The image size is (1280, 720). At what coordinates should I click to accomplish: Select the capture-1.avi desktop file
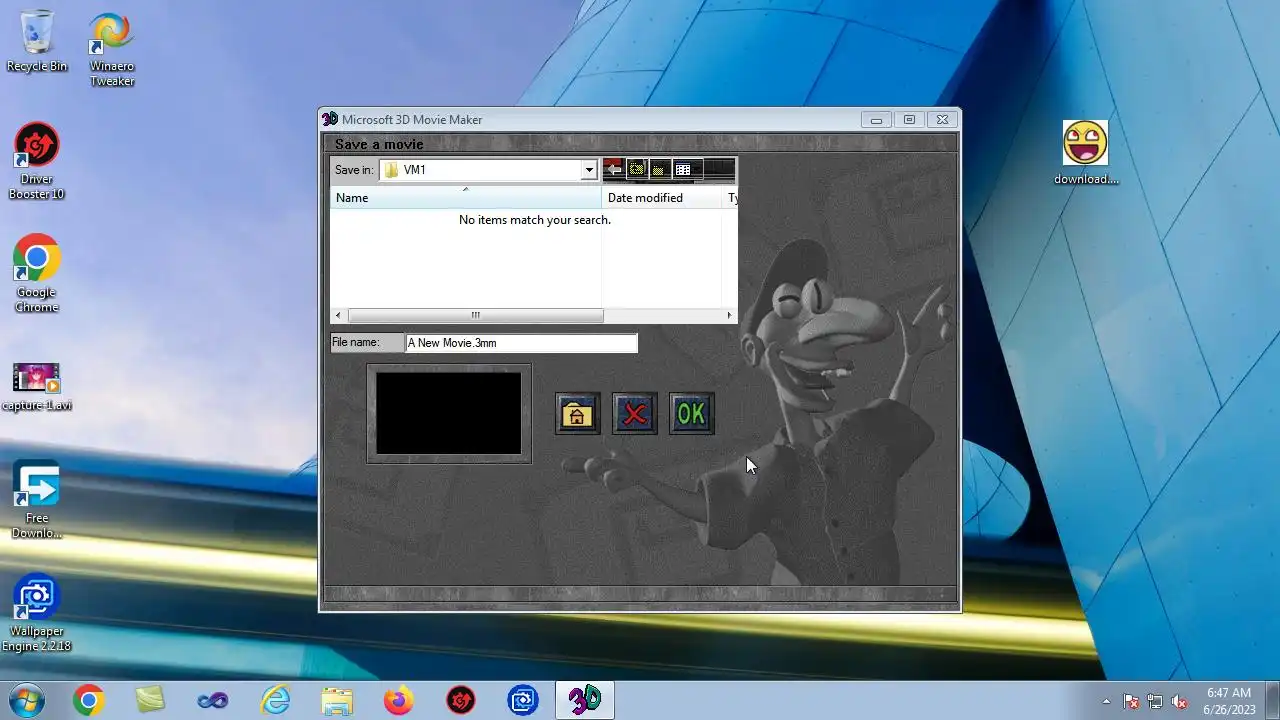pyautogui.click(x=37, y=386)
